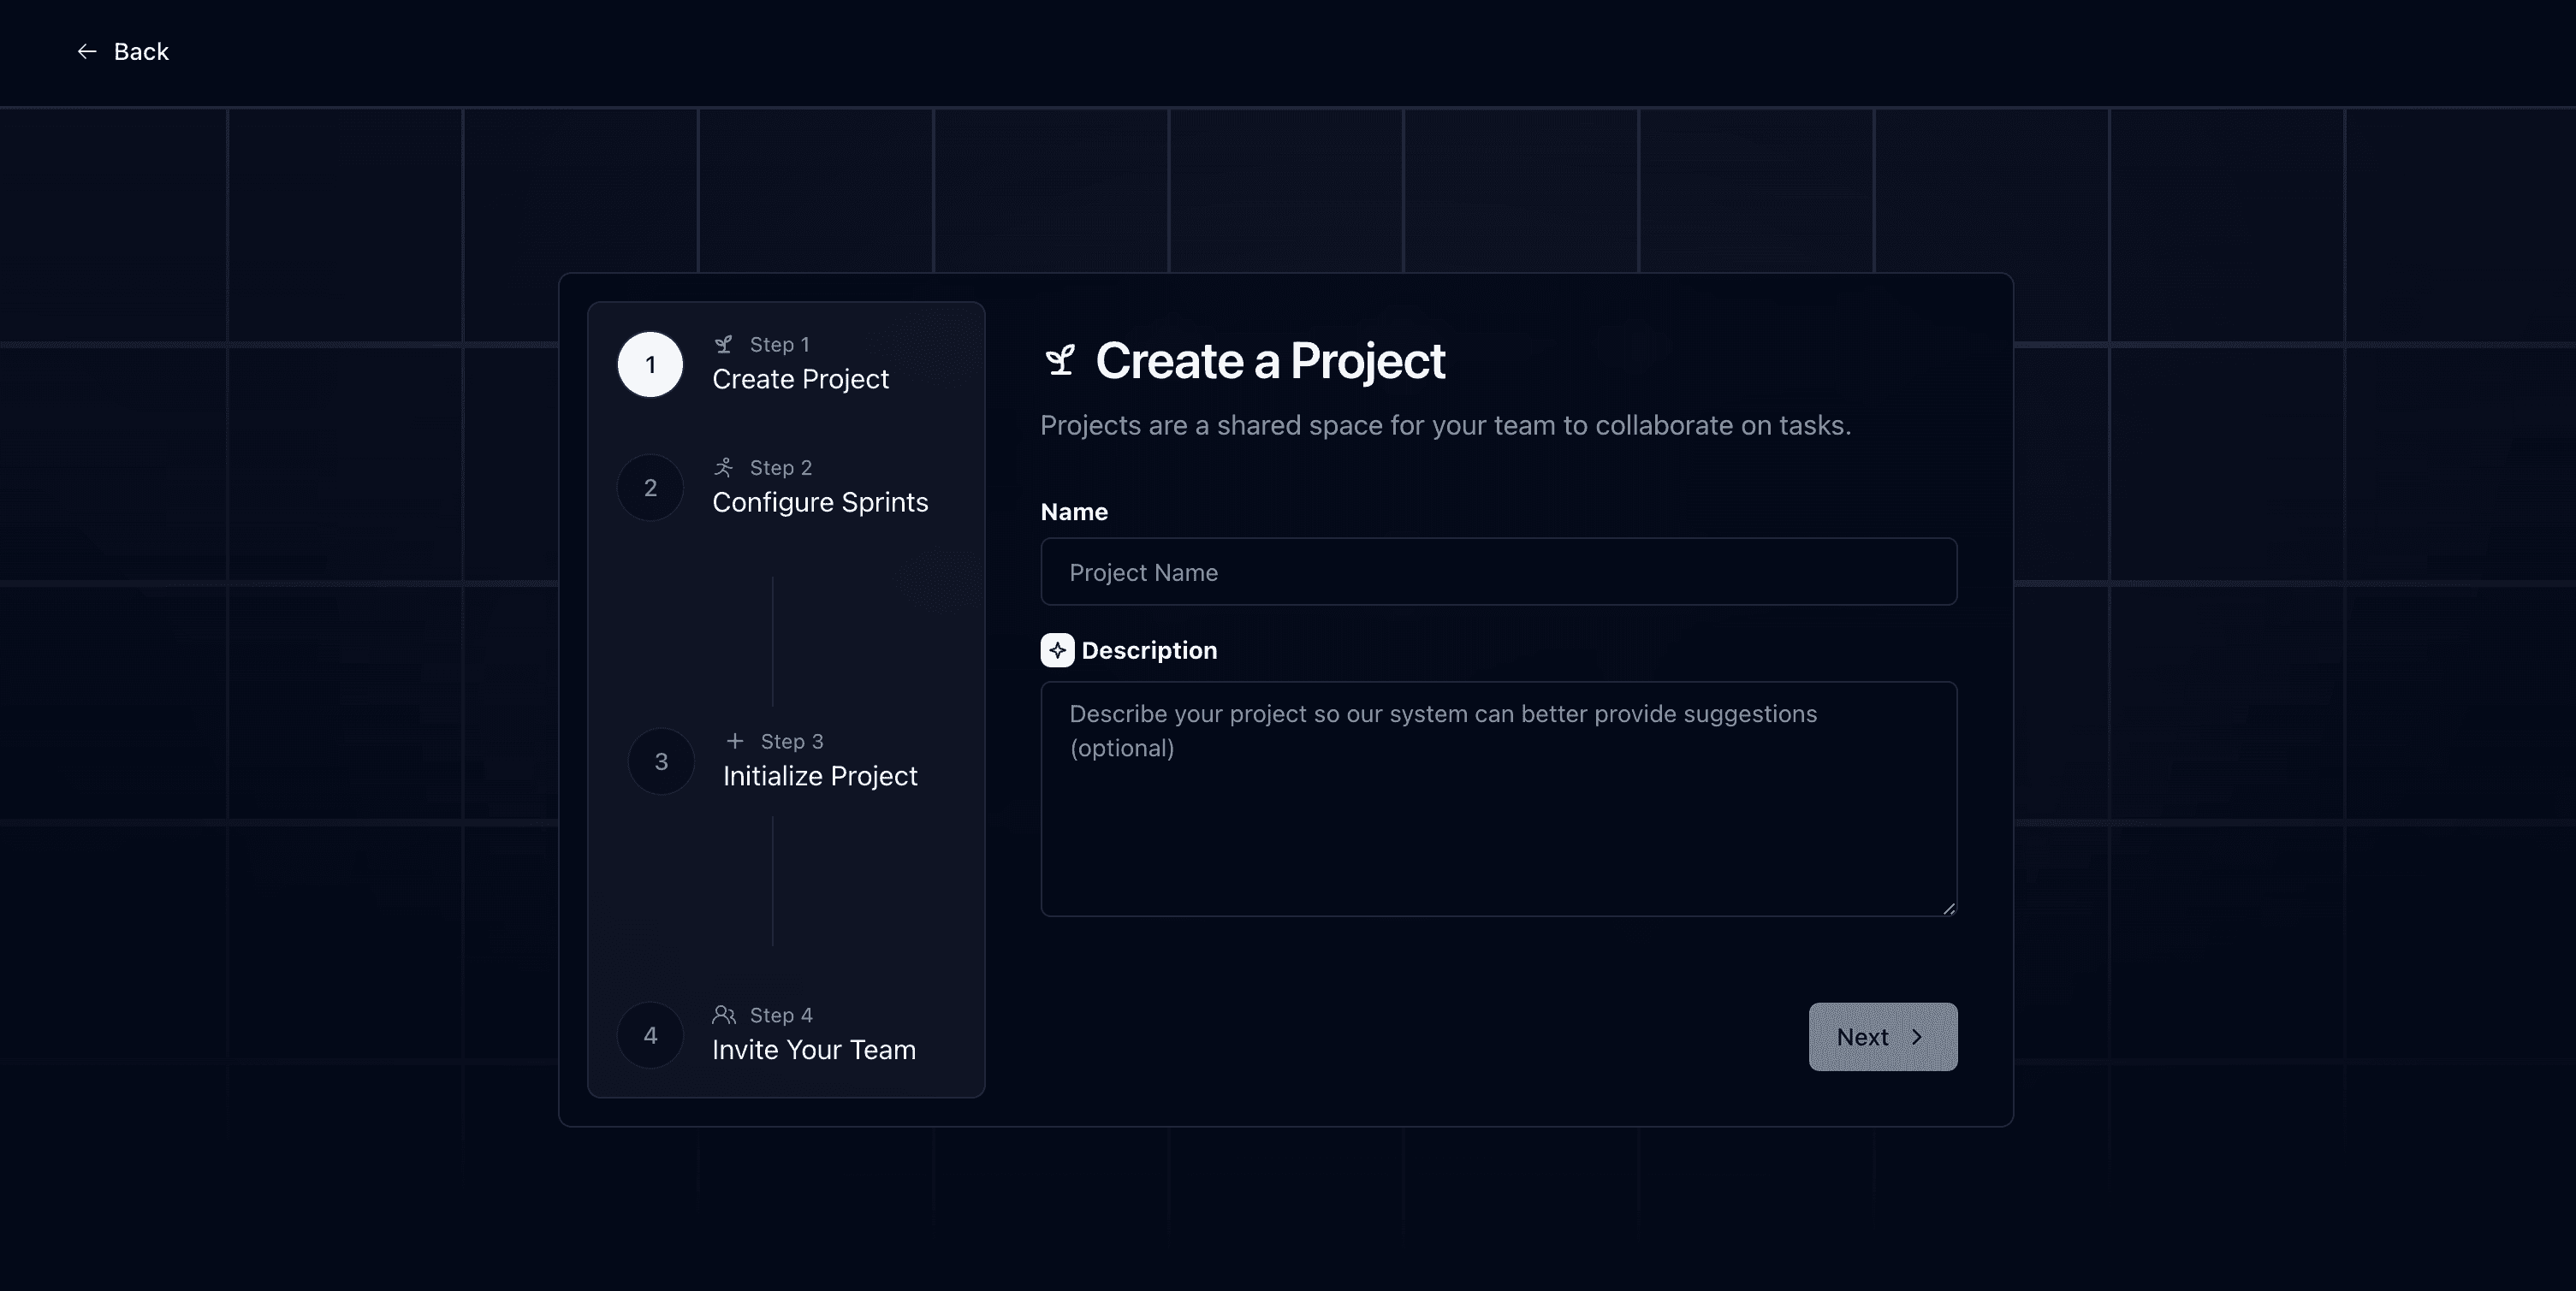This screenshot has width=2576, height=1291.
Task: Select step 2 circle in the stepper
Action: coord(650,488)
